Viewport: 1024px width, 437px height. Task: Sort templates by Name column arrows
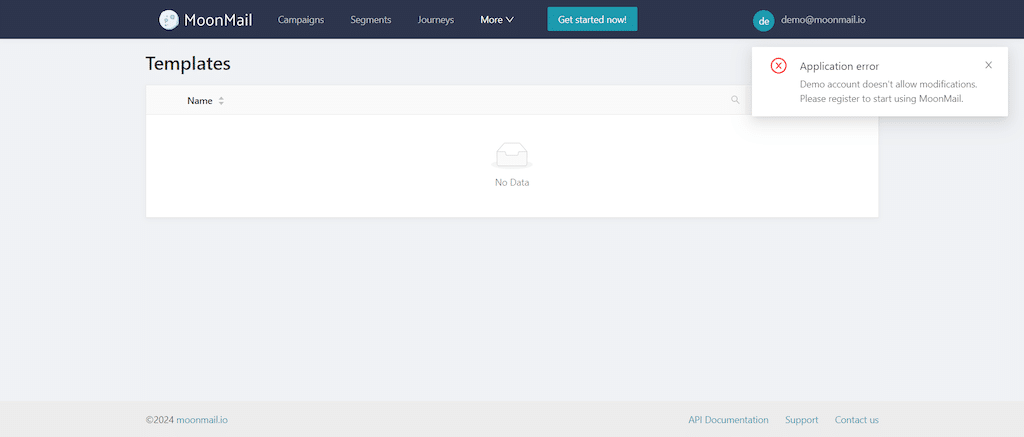tap(221, 100)
